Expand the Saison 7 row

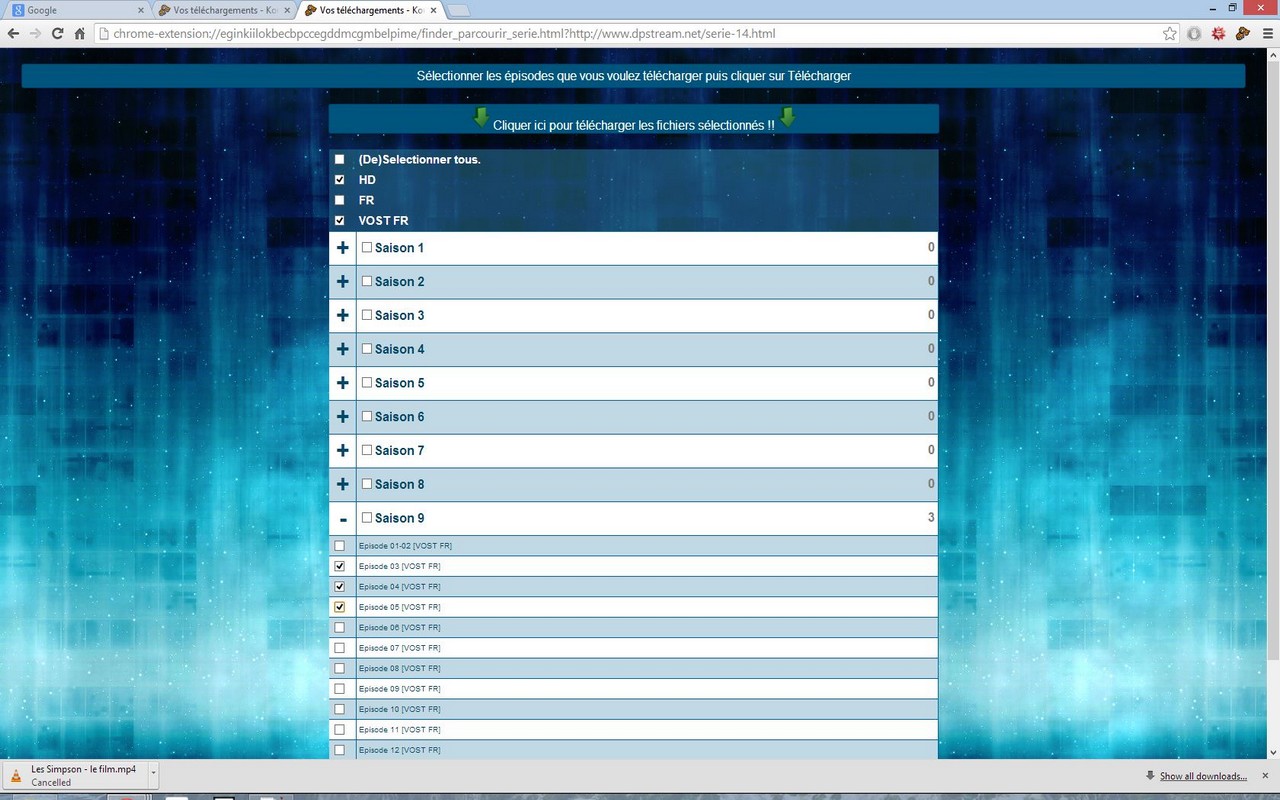click(x=343, y=451)
